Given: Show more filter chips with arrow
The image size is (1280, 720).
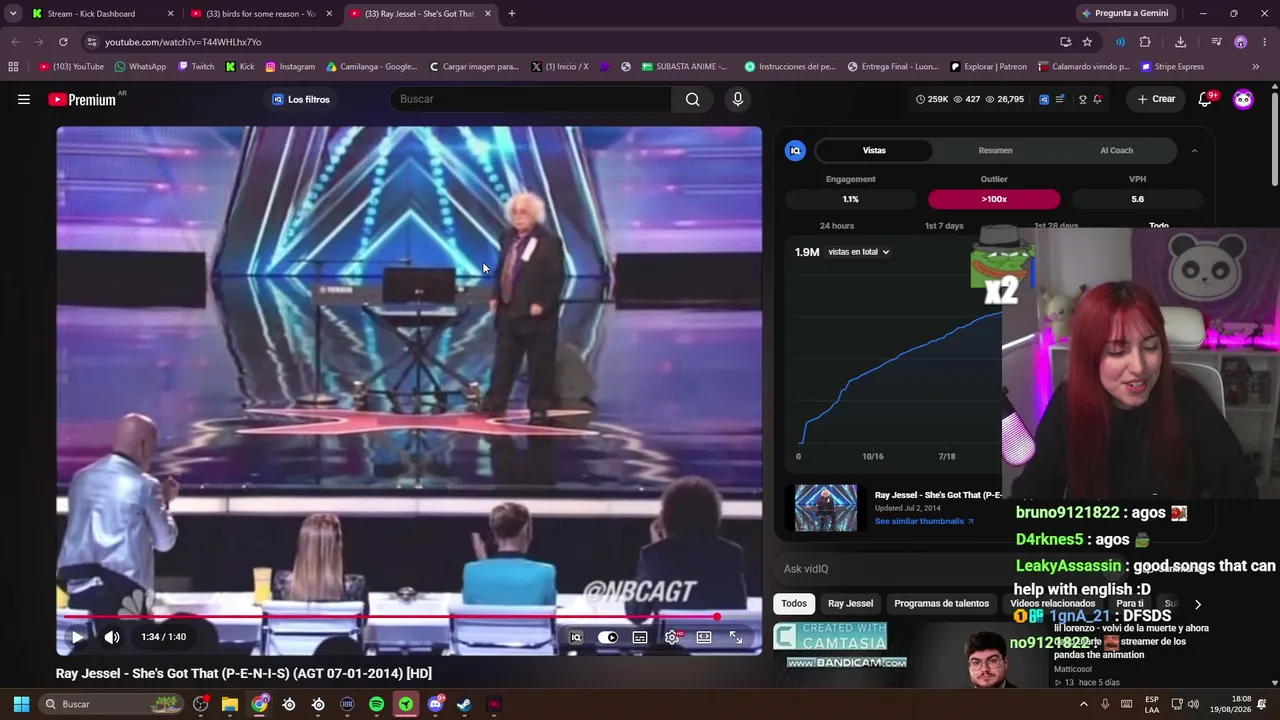Looking at the screenshot, I should 1197,604.
